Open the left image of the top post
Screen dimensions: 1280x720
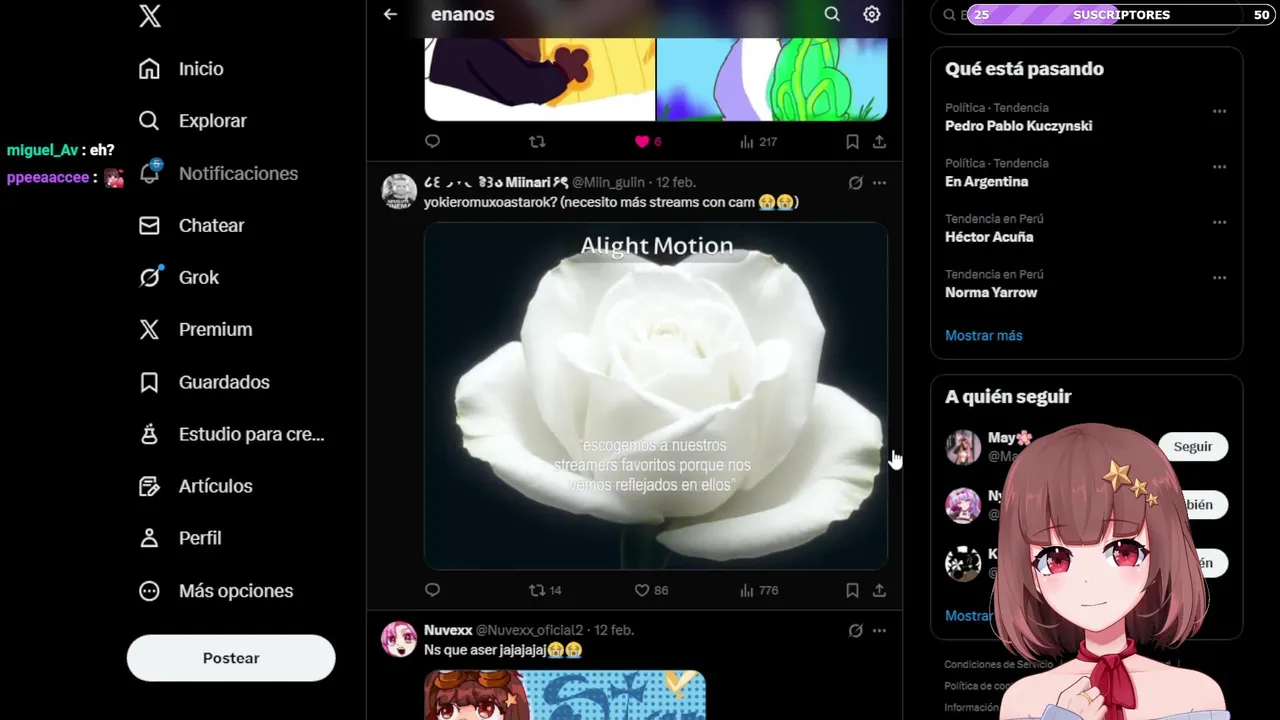[x=540, y=79]
